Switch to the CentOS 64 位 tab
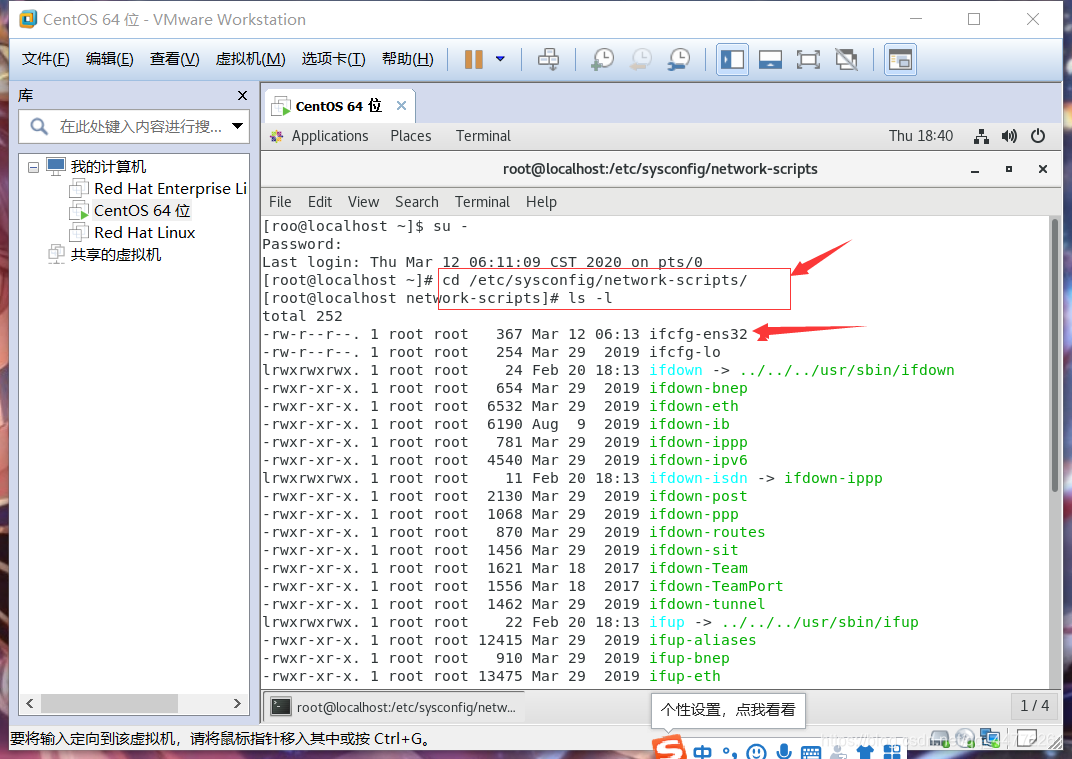 [x=338, y=106]
